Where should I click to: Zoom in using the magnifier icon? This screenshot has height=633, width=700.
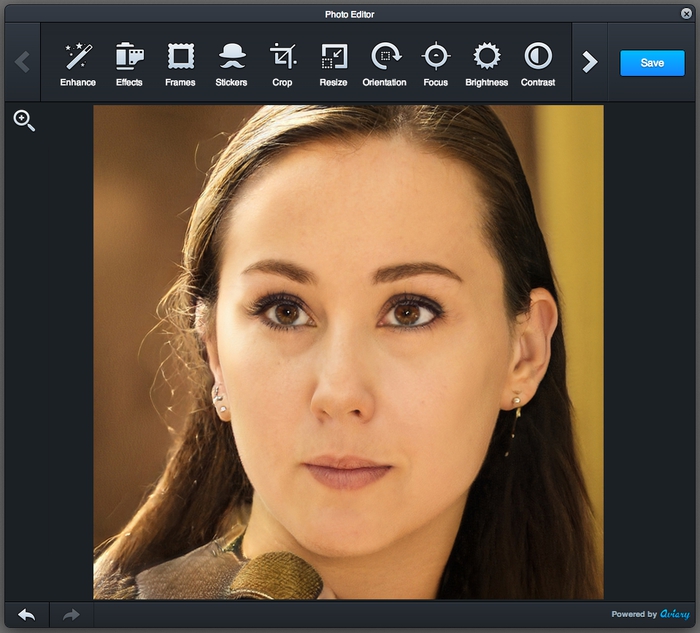click(x=24, y=121)
